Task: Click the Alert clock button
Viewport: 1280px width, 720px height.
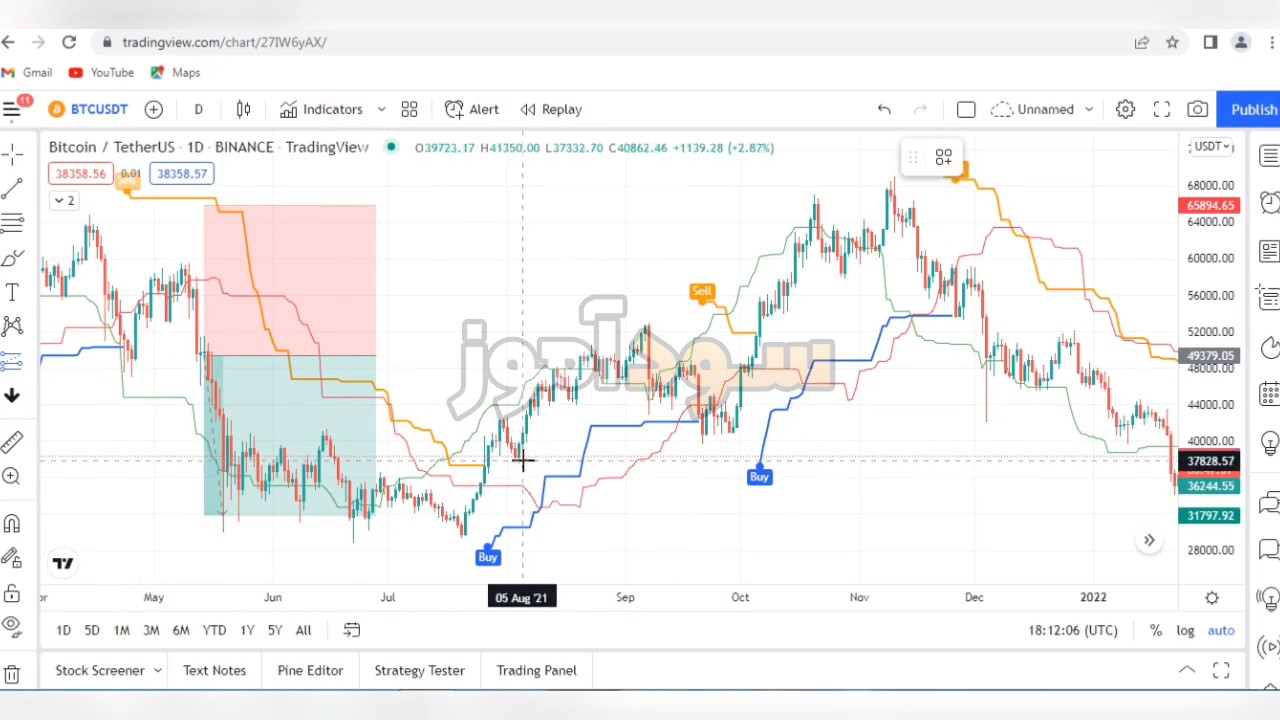Action: pyautogui.click(x=472, y=109)
